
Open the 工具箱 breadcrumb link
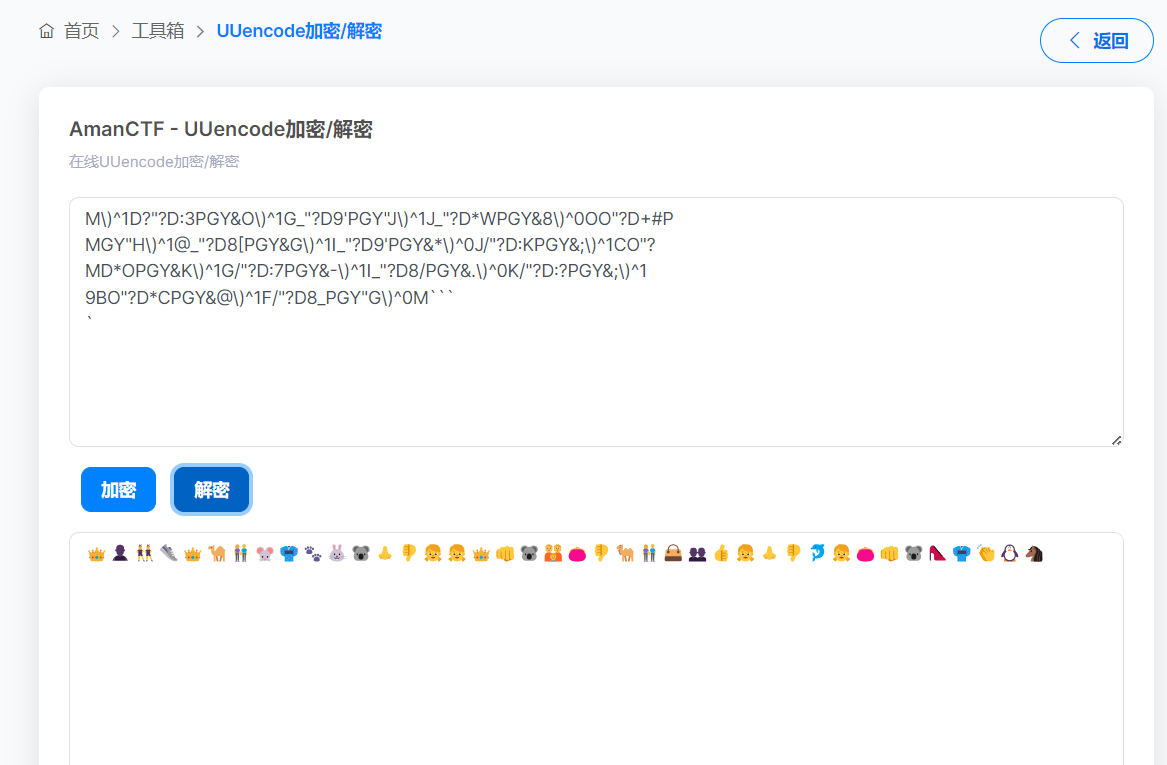[158, 31]
